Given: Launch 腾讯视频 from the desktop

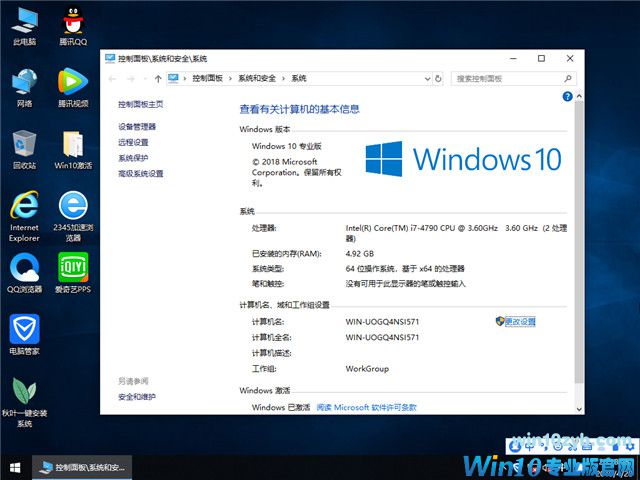Looking at the screenshot, I should point(73,87).
